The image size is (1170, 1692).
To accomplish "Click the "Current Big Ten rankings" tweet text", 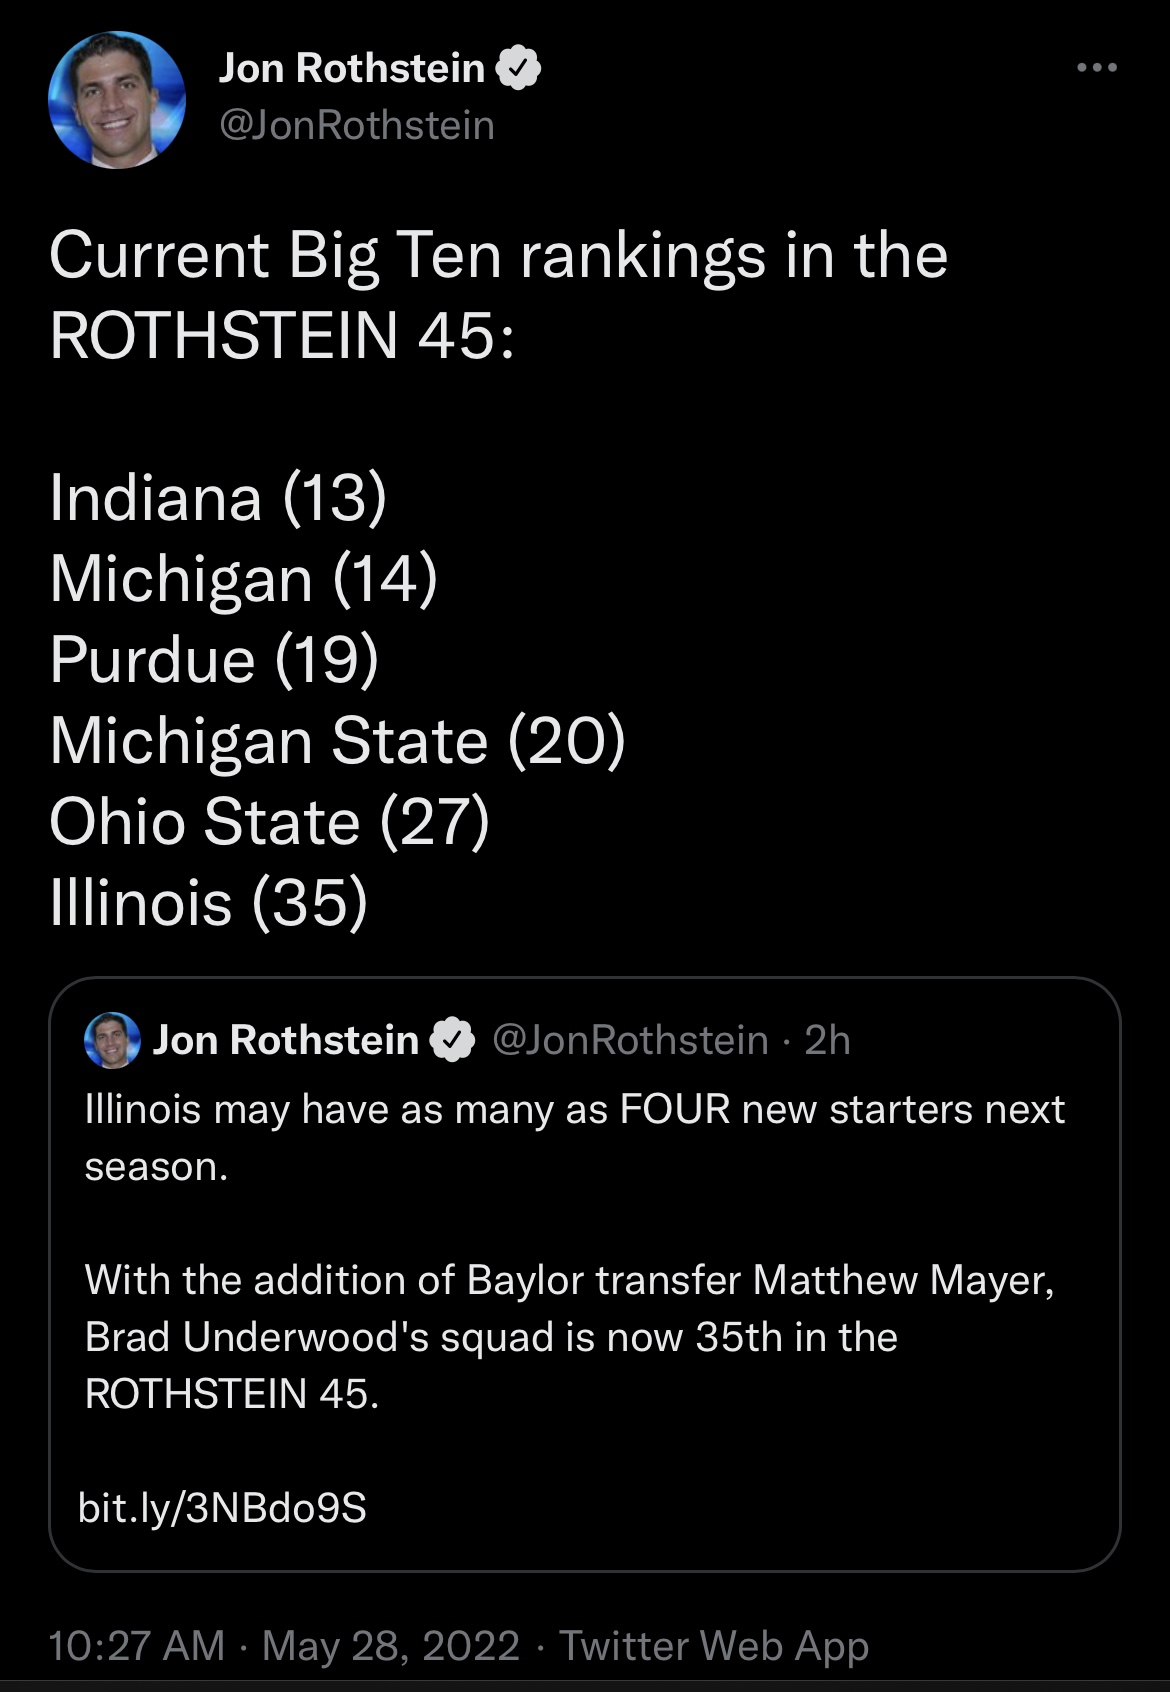I will point(498,294).
